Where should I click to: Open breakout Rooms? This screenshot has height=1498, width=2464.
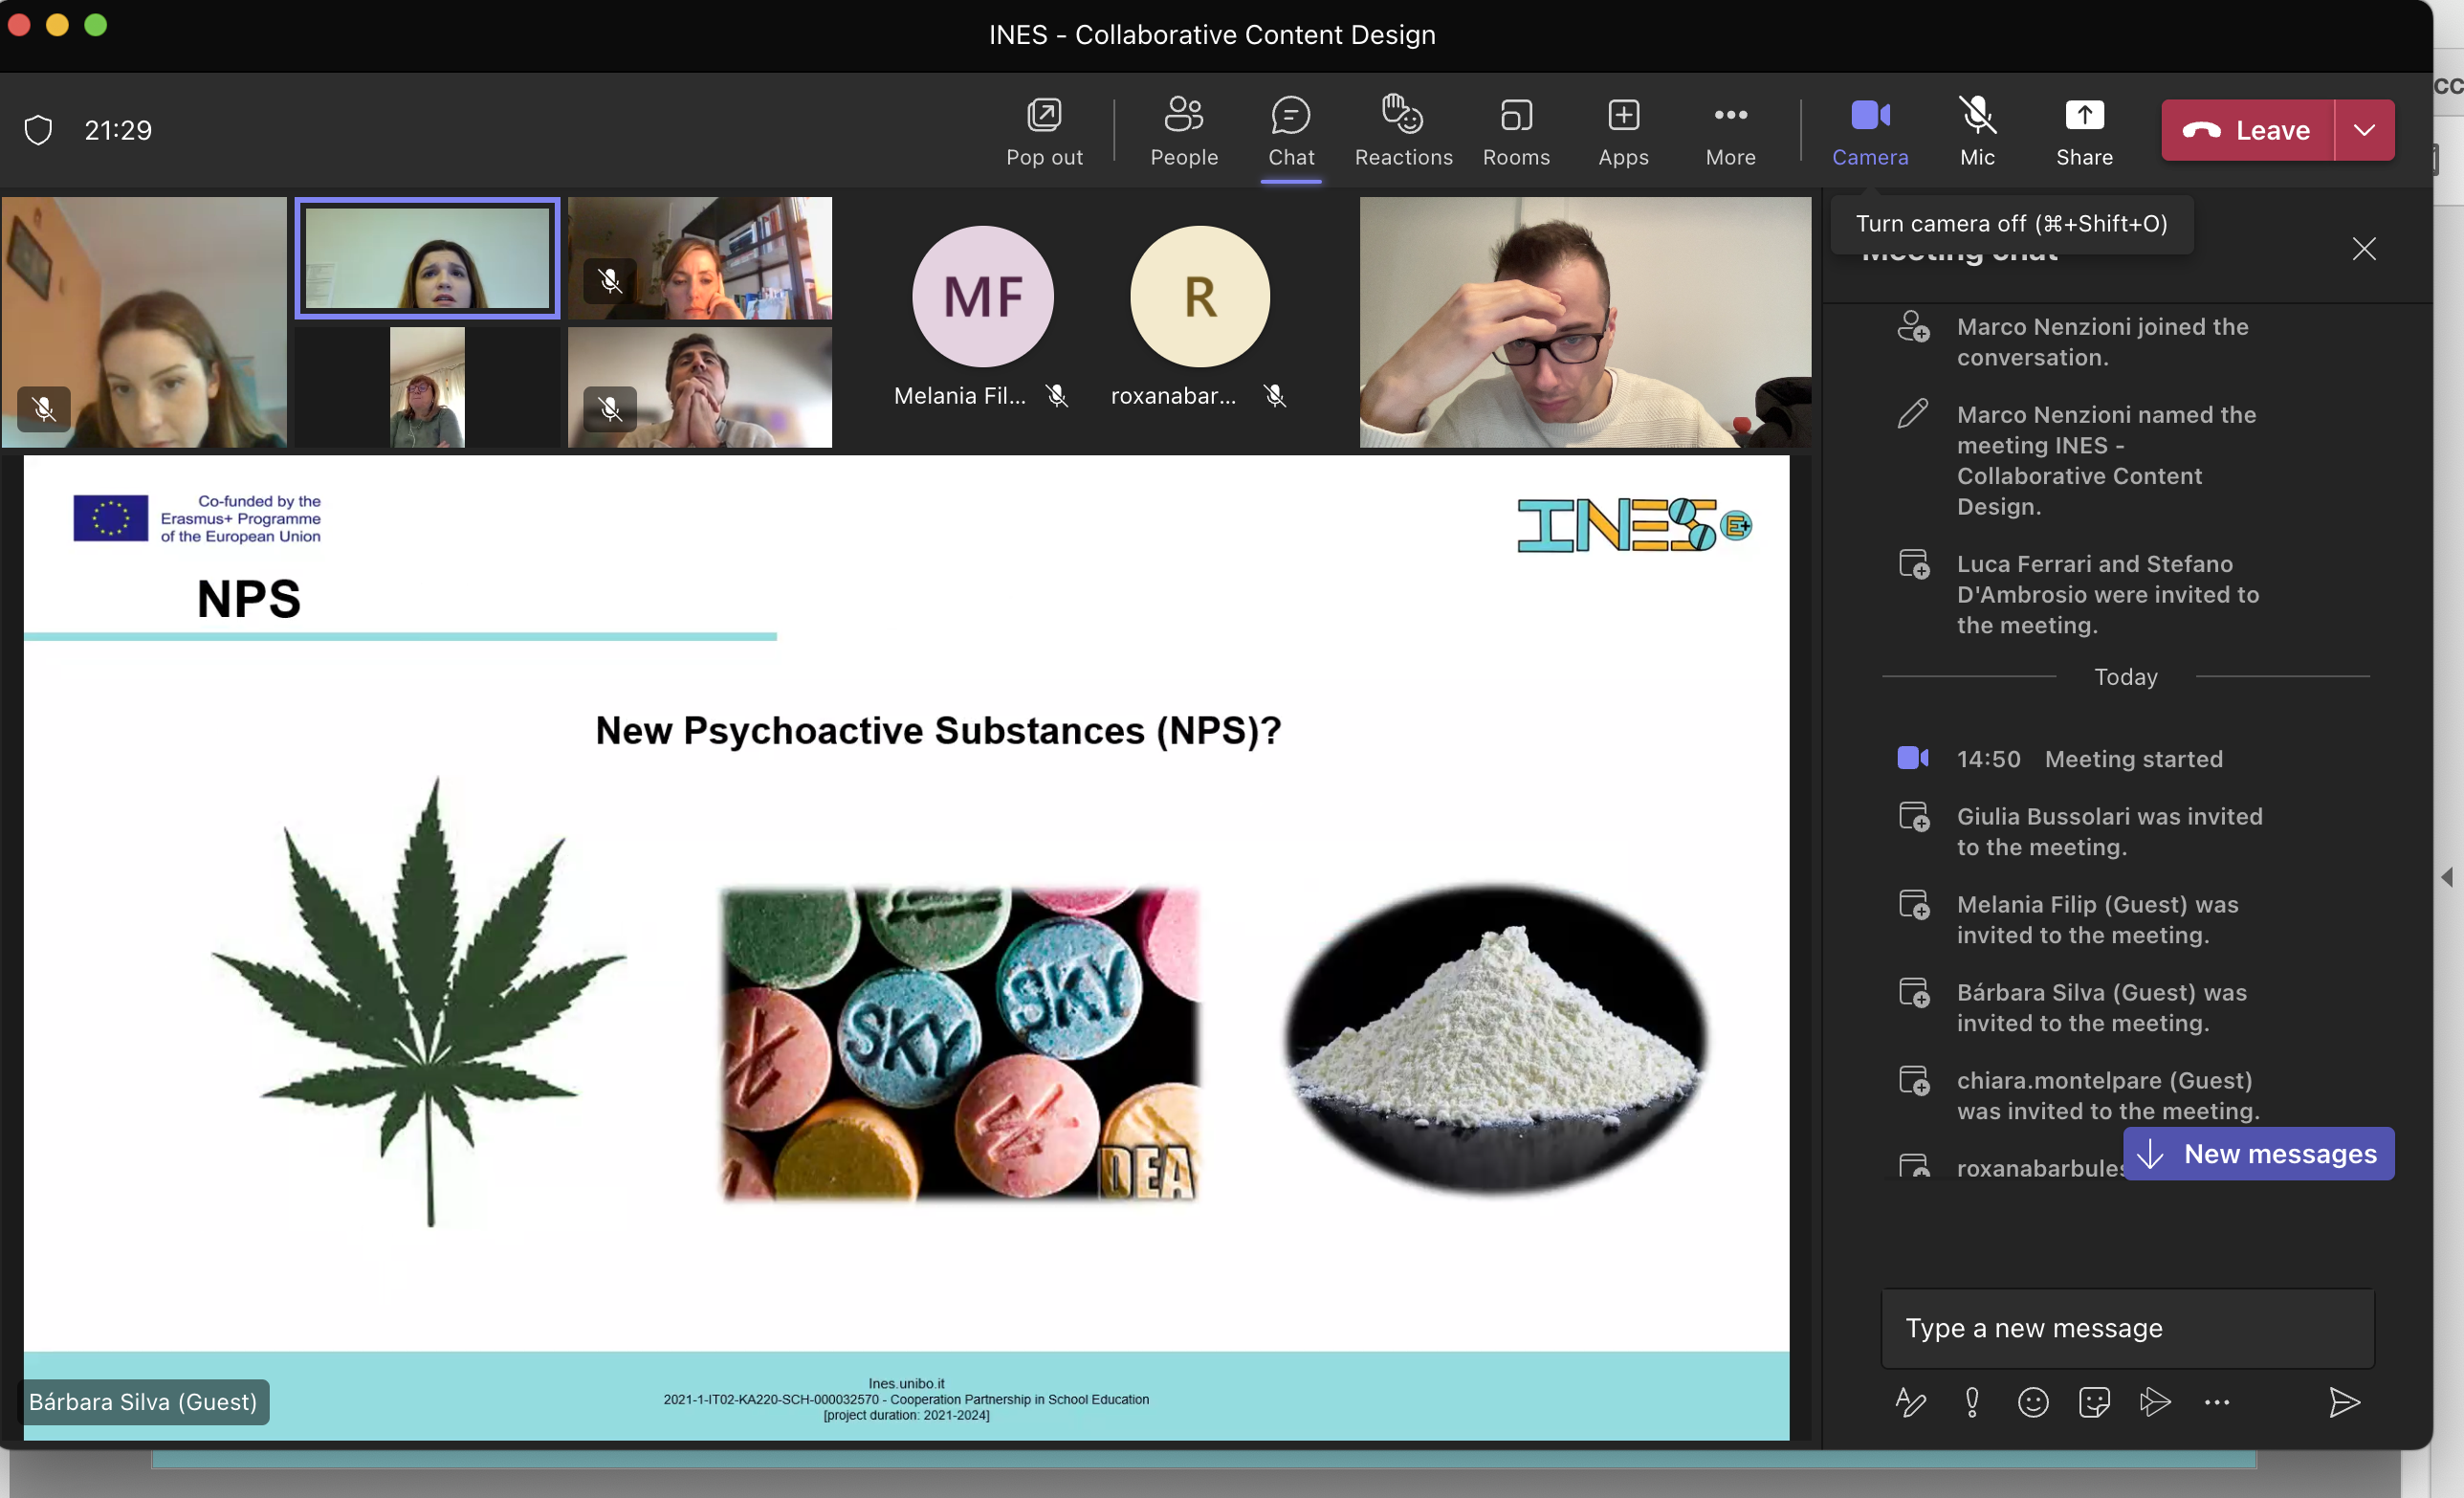coord(1516,131)
